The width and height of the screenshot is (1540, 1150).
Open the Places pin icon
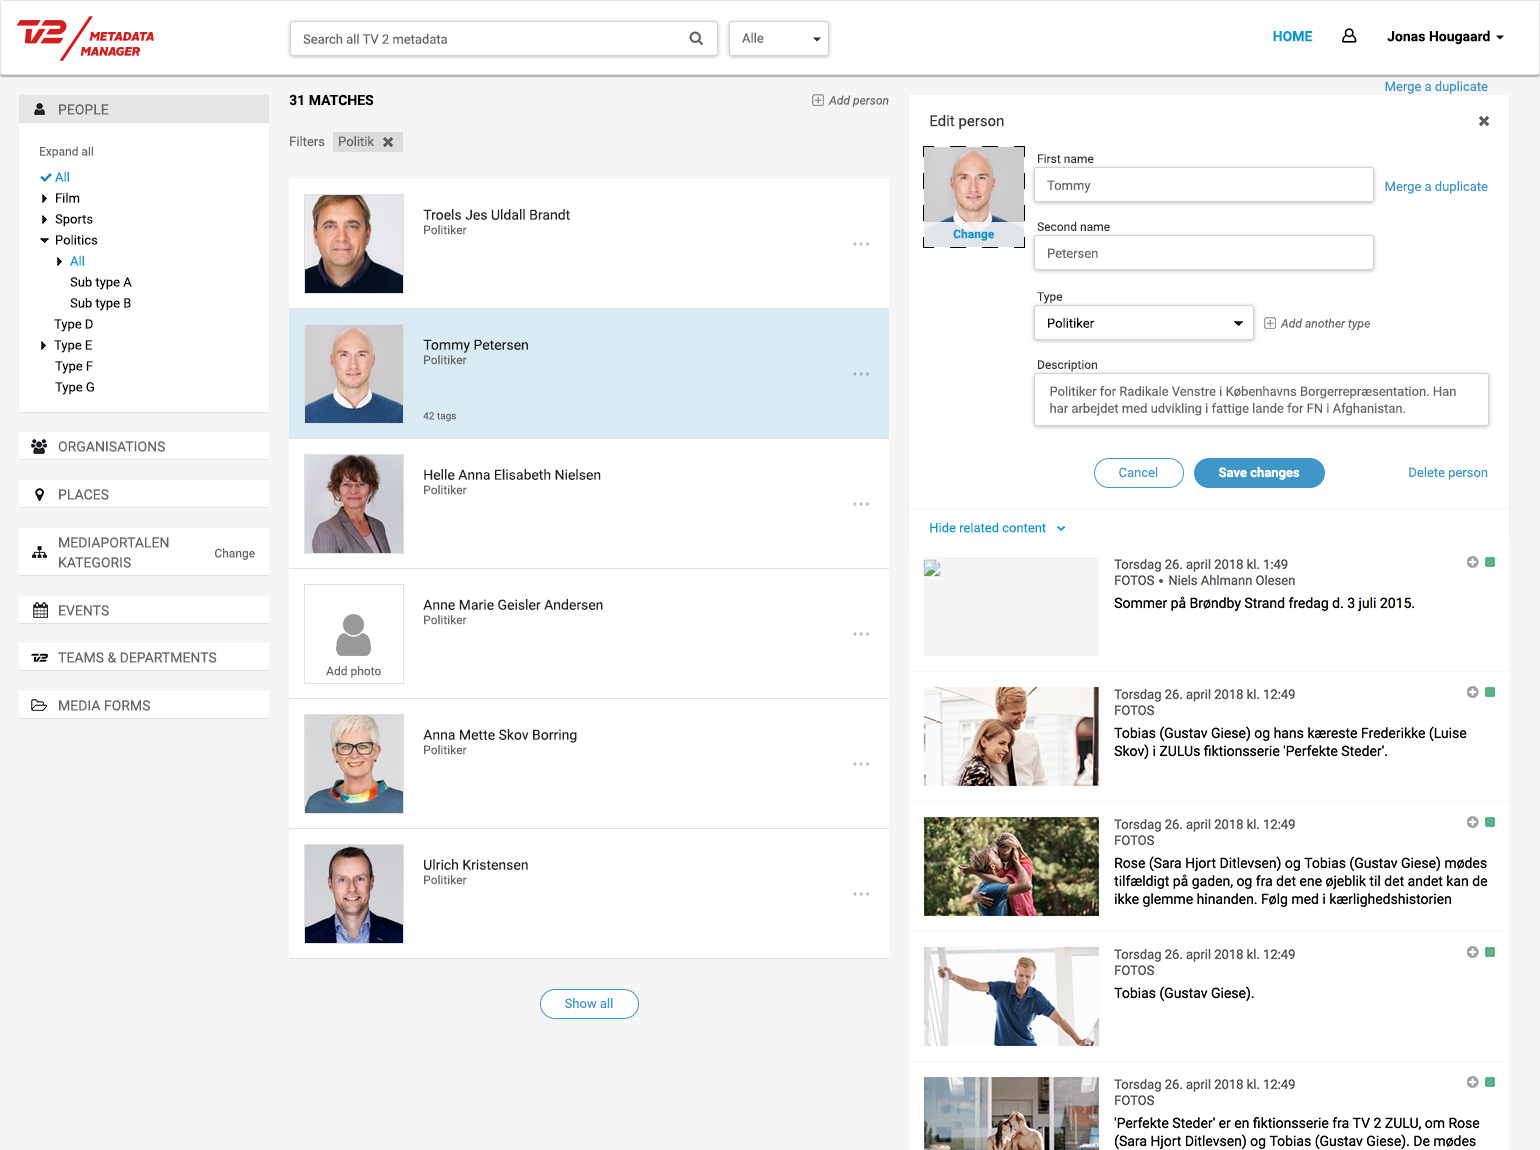tap(40, 495)
